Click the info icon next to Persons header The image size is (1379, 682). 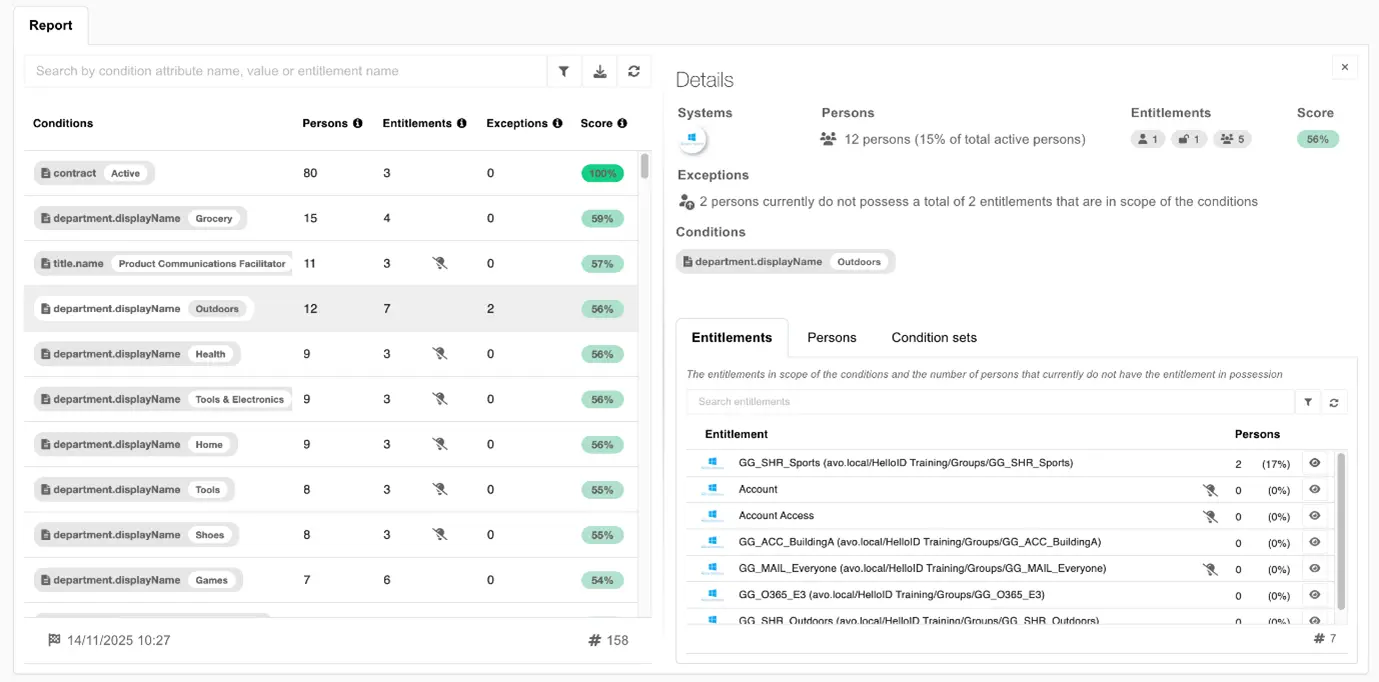click(x=357, y=124)
